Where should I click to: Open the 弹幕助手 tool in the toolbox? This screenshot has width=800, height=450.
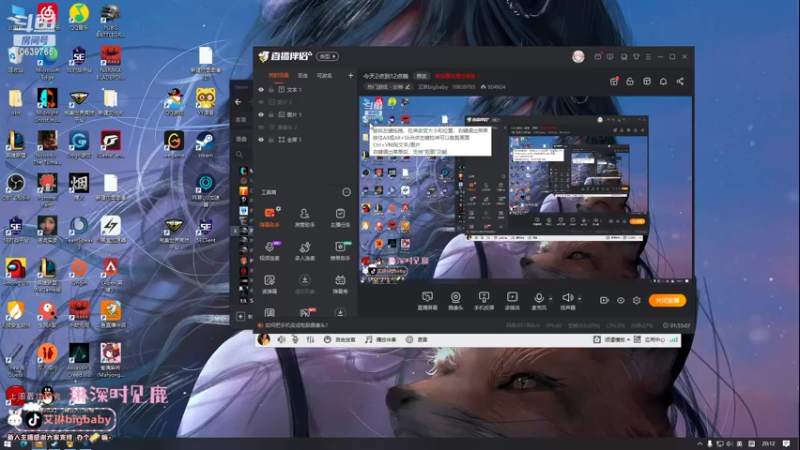click(269, 217)
